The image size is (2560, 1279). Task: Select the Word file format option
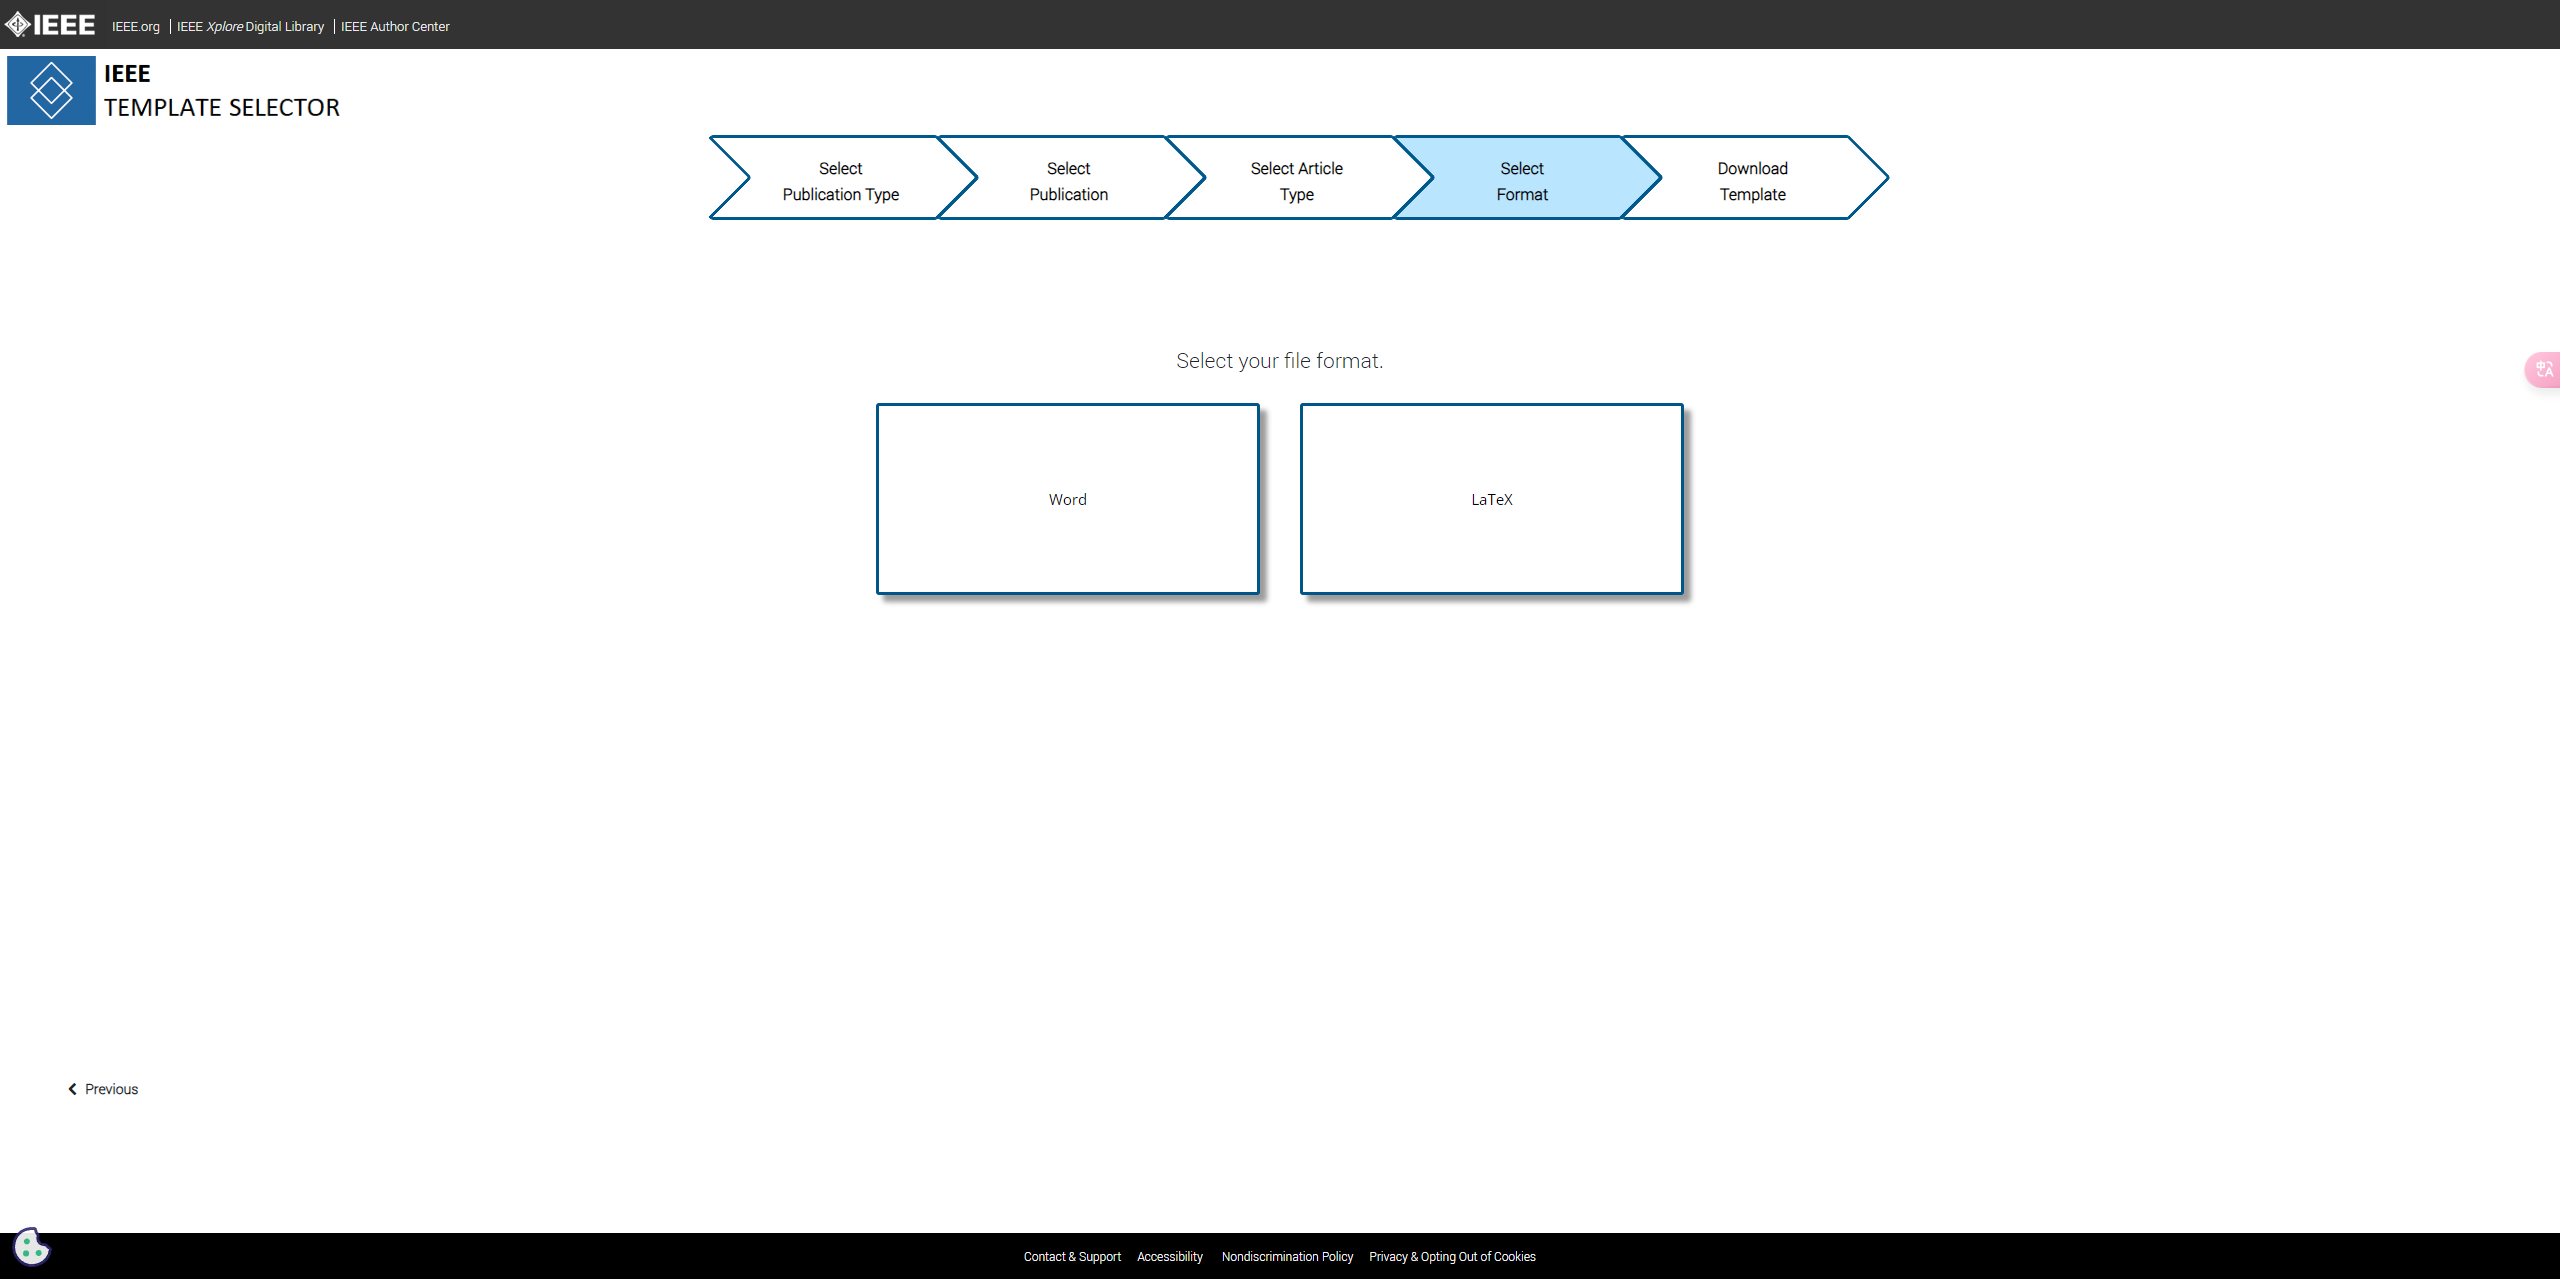[x=1066, y=498]
